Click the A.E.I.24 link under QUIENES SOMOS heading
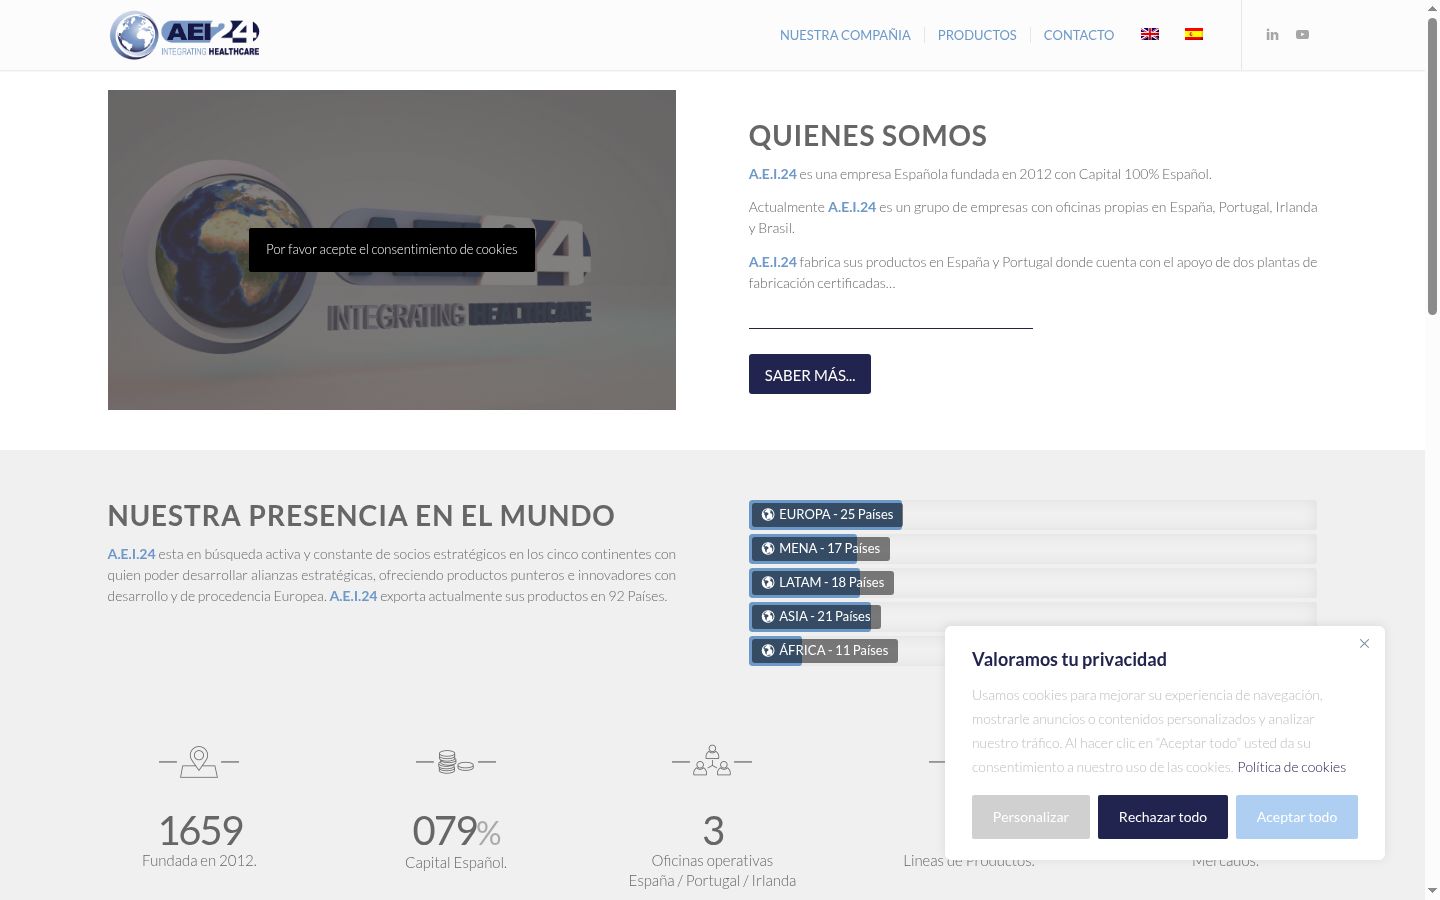Viewport: 1440px width, 900px height. pos(773,174)
